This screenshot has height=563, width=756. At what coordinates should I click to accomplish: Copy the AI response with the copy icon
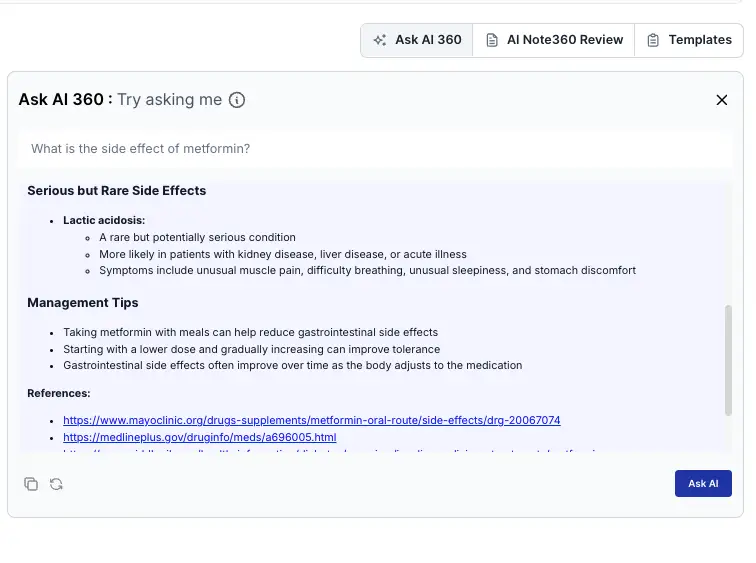point(31,484)
